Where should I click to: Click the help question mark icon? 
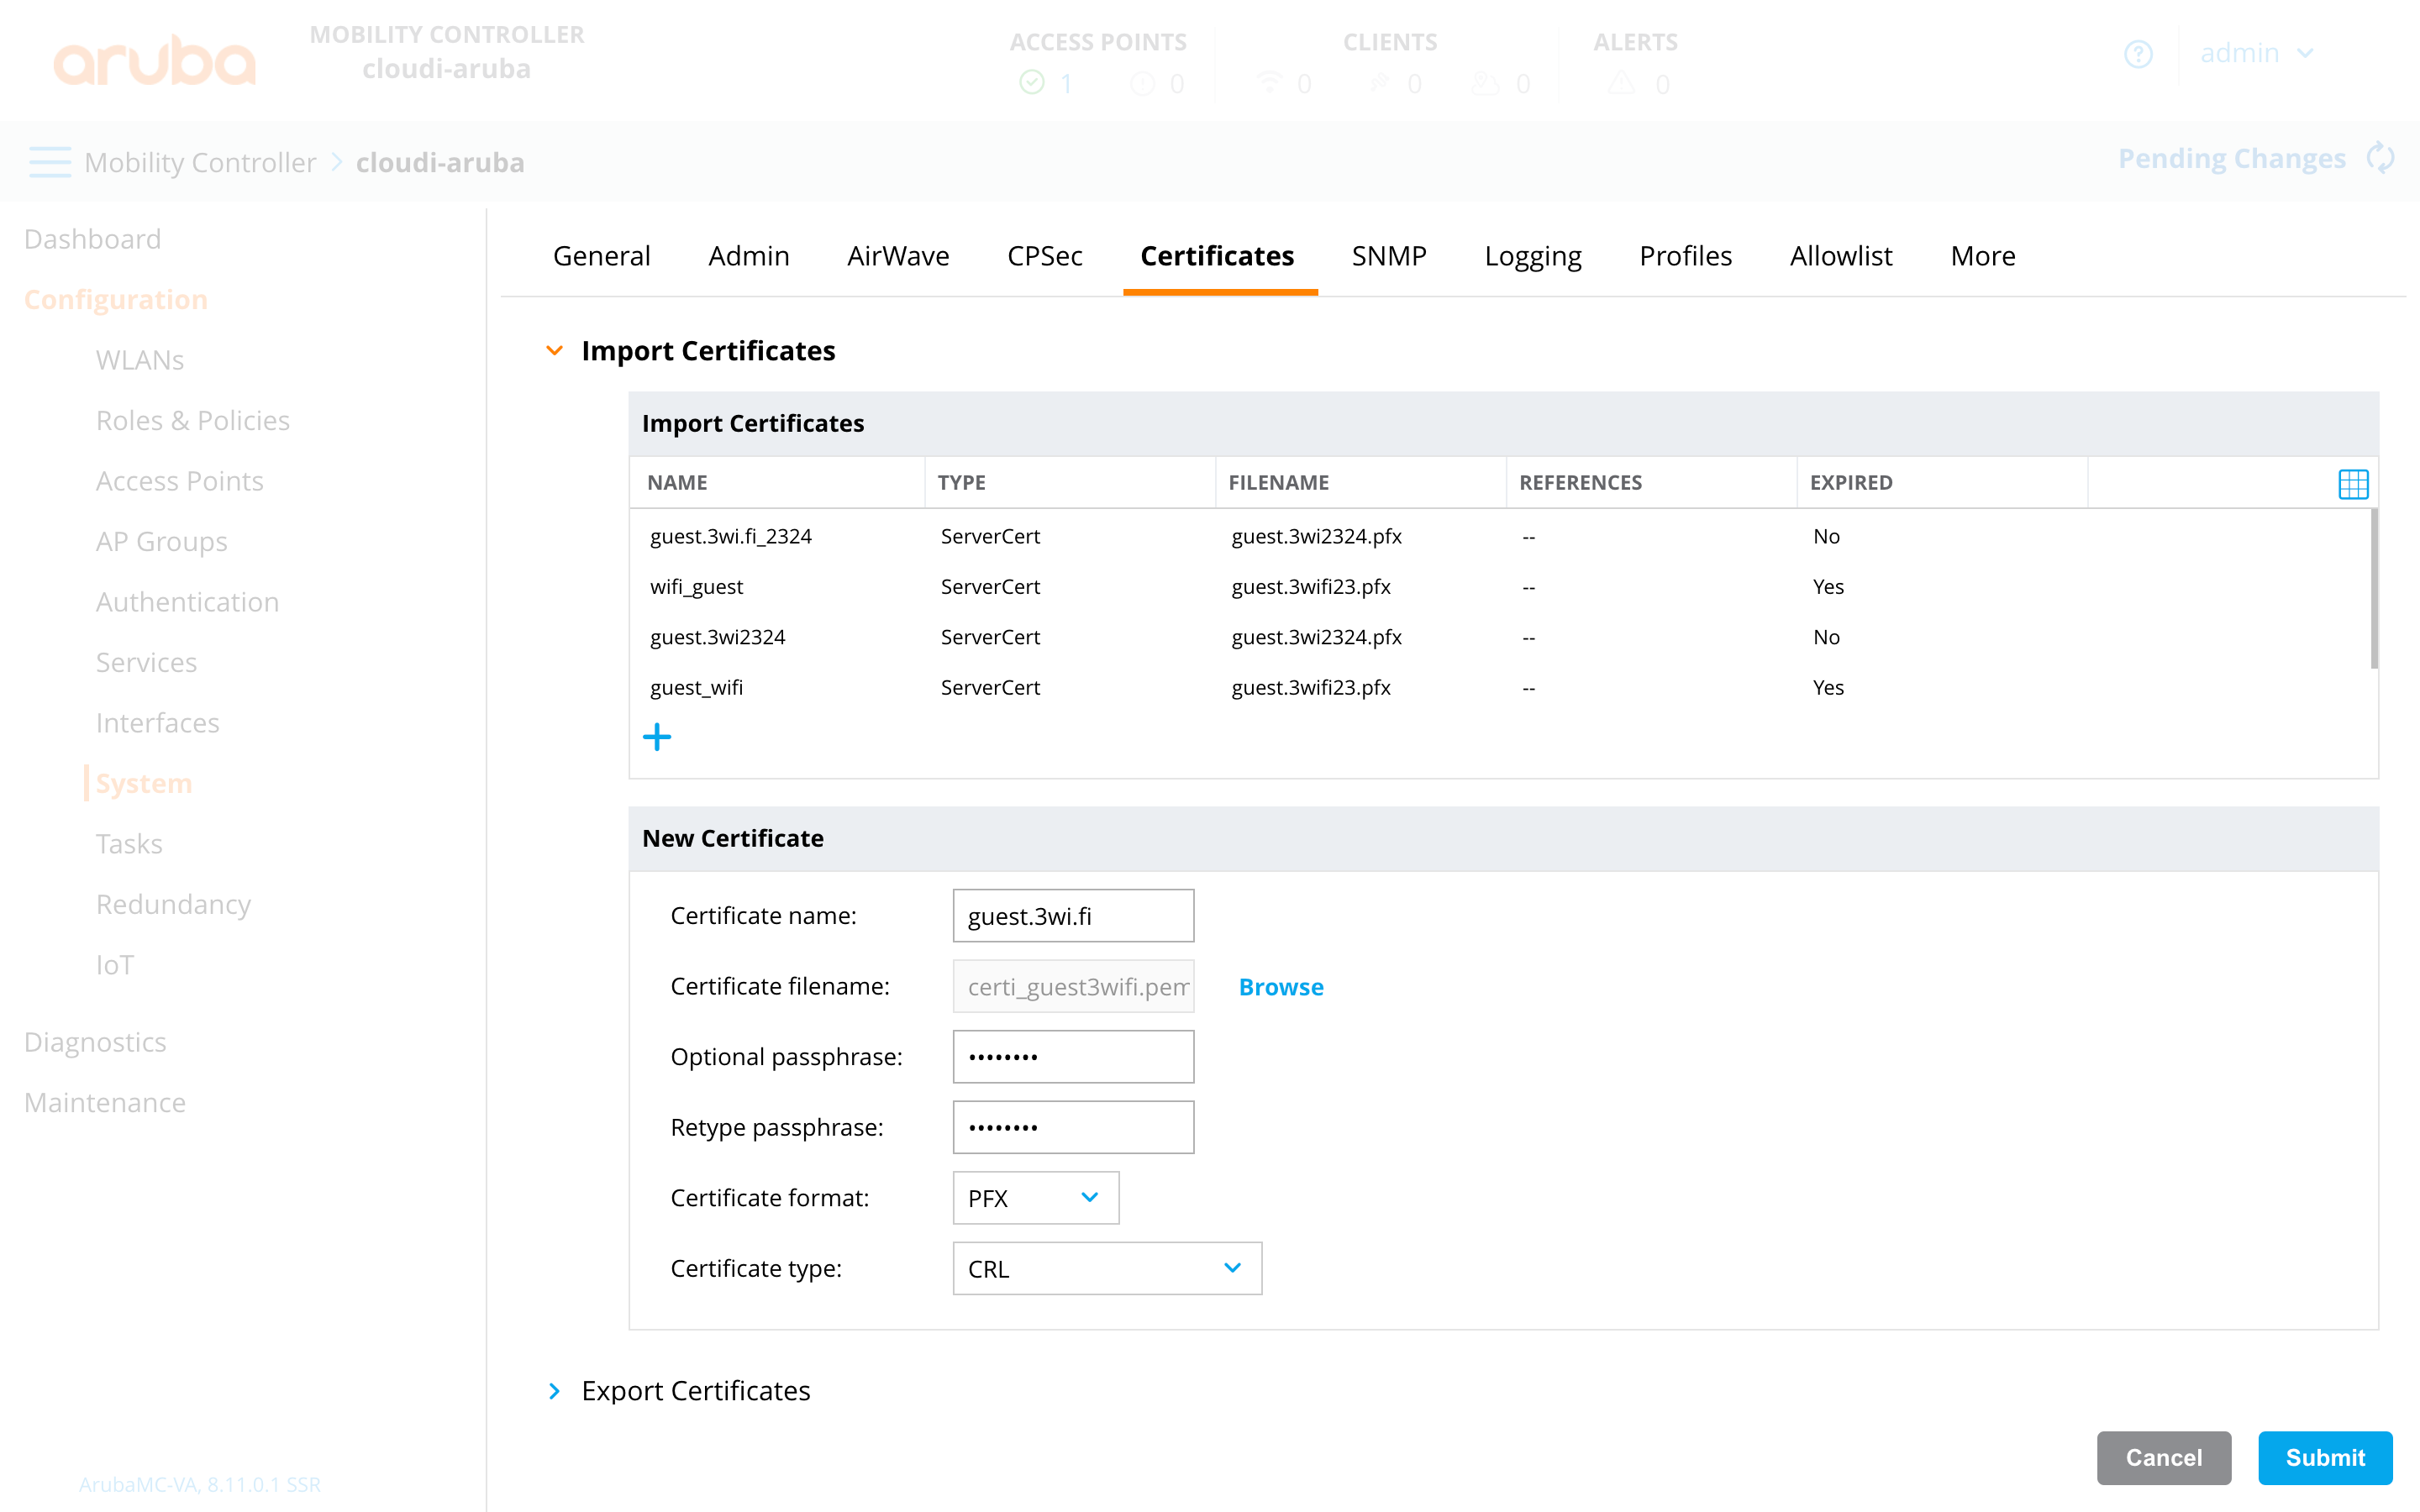[2139, 54]
